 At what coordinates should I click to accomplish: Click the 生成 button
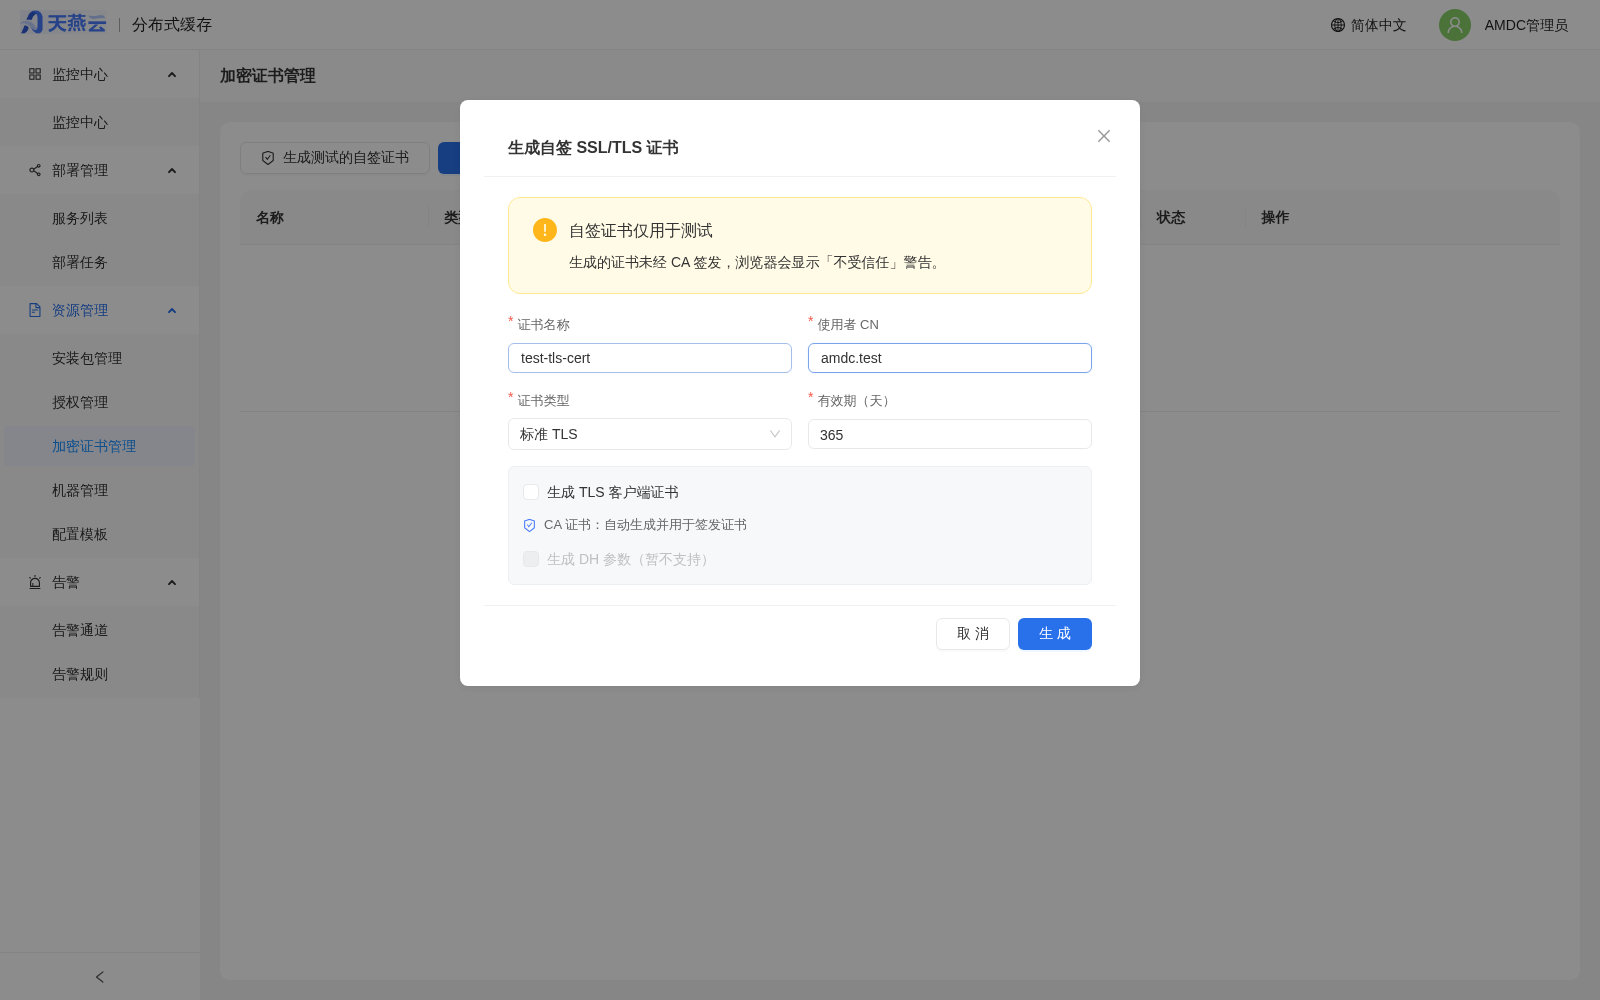coord(1055,634)
